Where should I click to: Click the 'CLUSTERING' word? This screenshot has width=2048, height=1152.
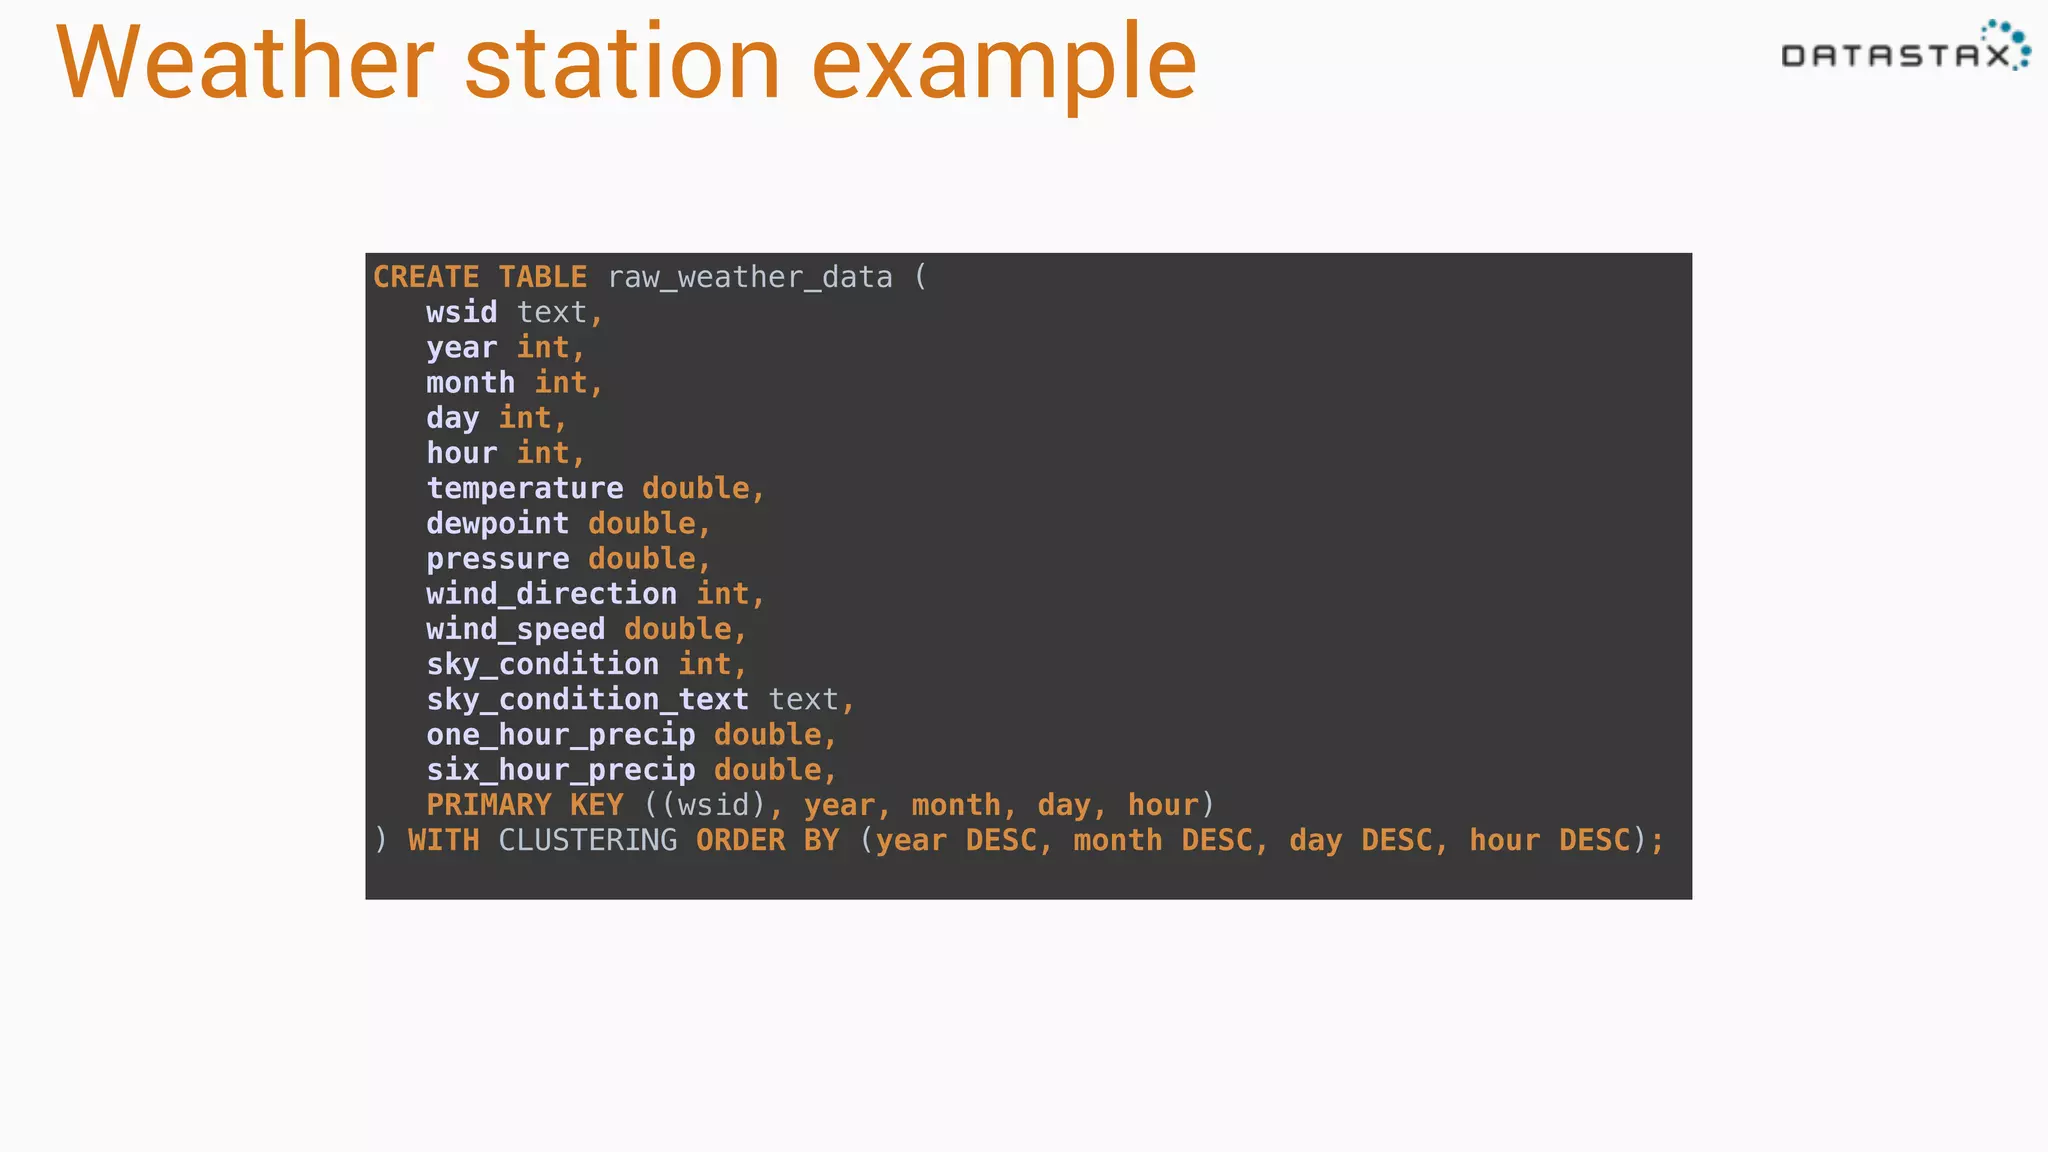[588, 840]
